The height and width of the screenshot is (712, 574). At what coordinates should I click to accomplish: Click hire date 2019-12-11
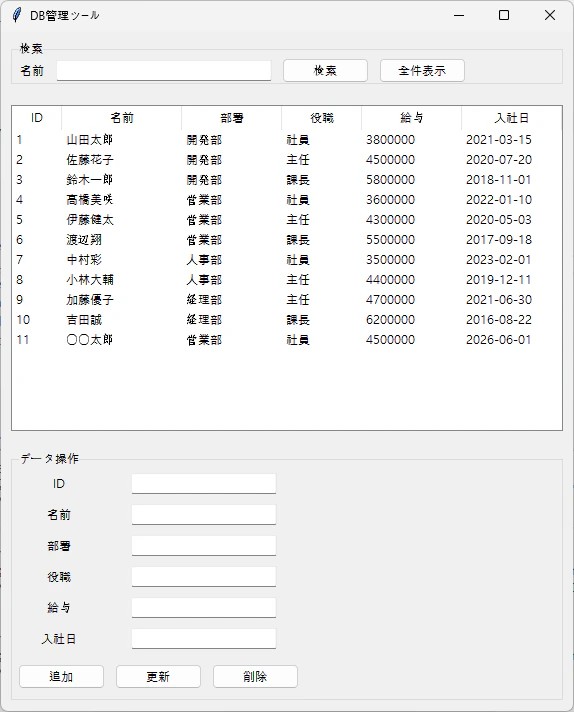pyautogui.click(x=499, y=280)
